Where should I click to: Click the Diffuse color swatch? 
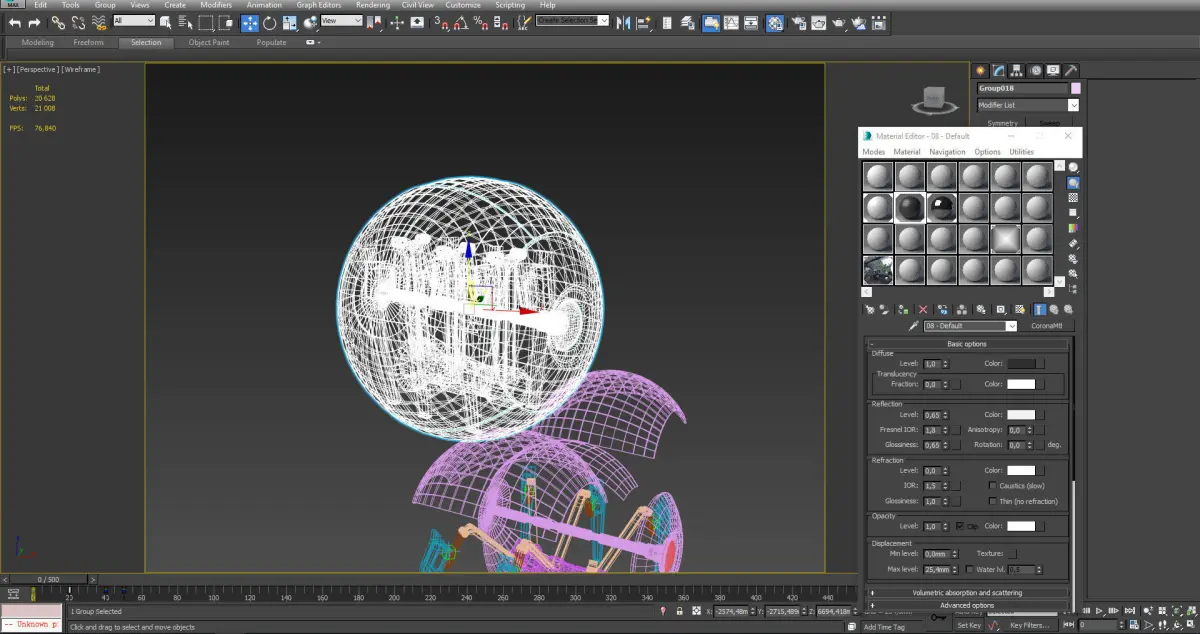point(1021,364)
